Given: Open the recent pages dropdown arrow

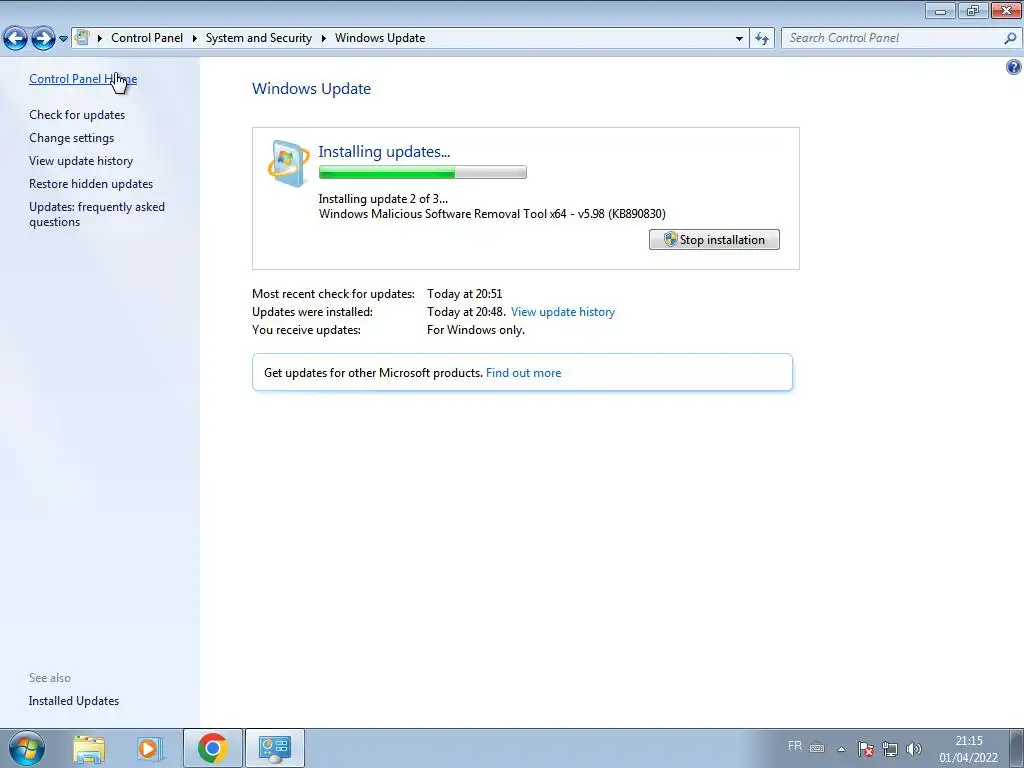Looking at the screenshot, I should pos(63,39).
